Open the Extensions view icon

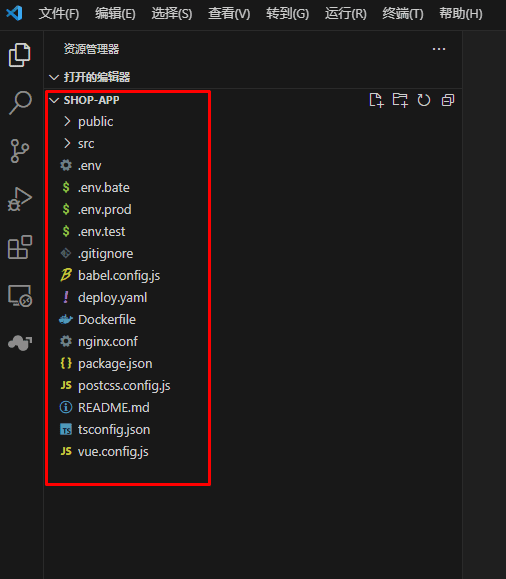pos(20,247)
